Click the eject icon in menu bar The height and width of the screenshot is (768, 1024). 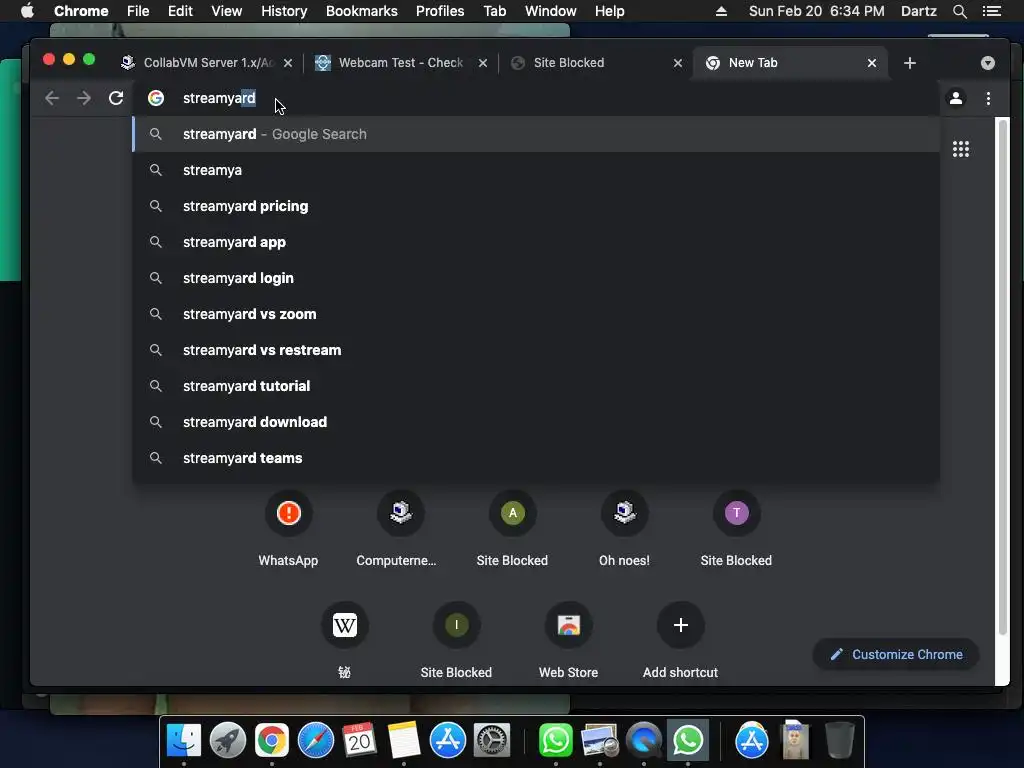(721, 11)
